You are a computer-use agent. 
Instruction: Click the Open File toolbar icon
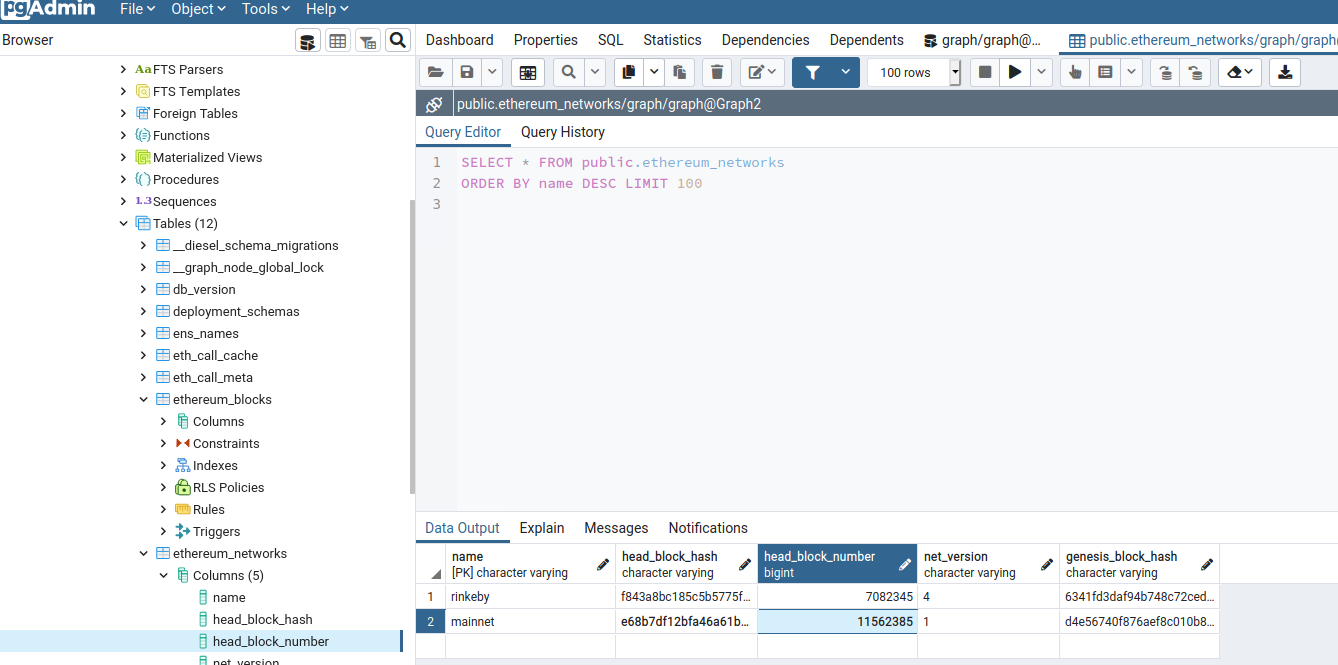point(435,72)
